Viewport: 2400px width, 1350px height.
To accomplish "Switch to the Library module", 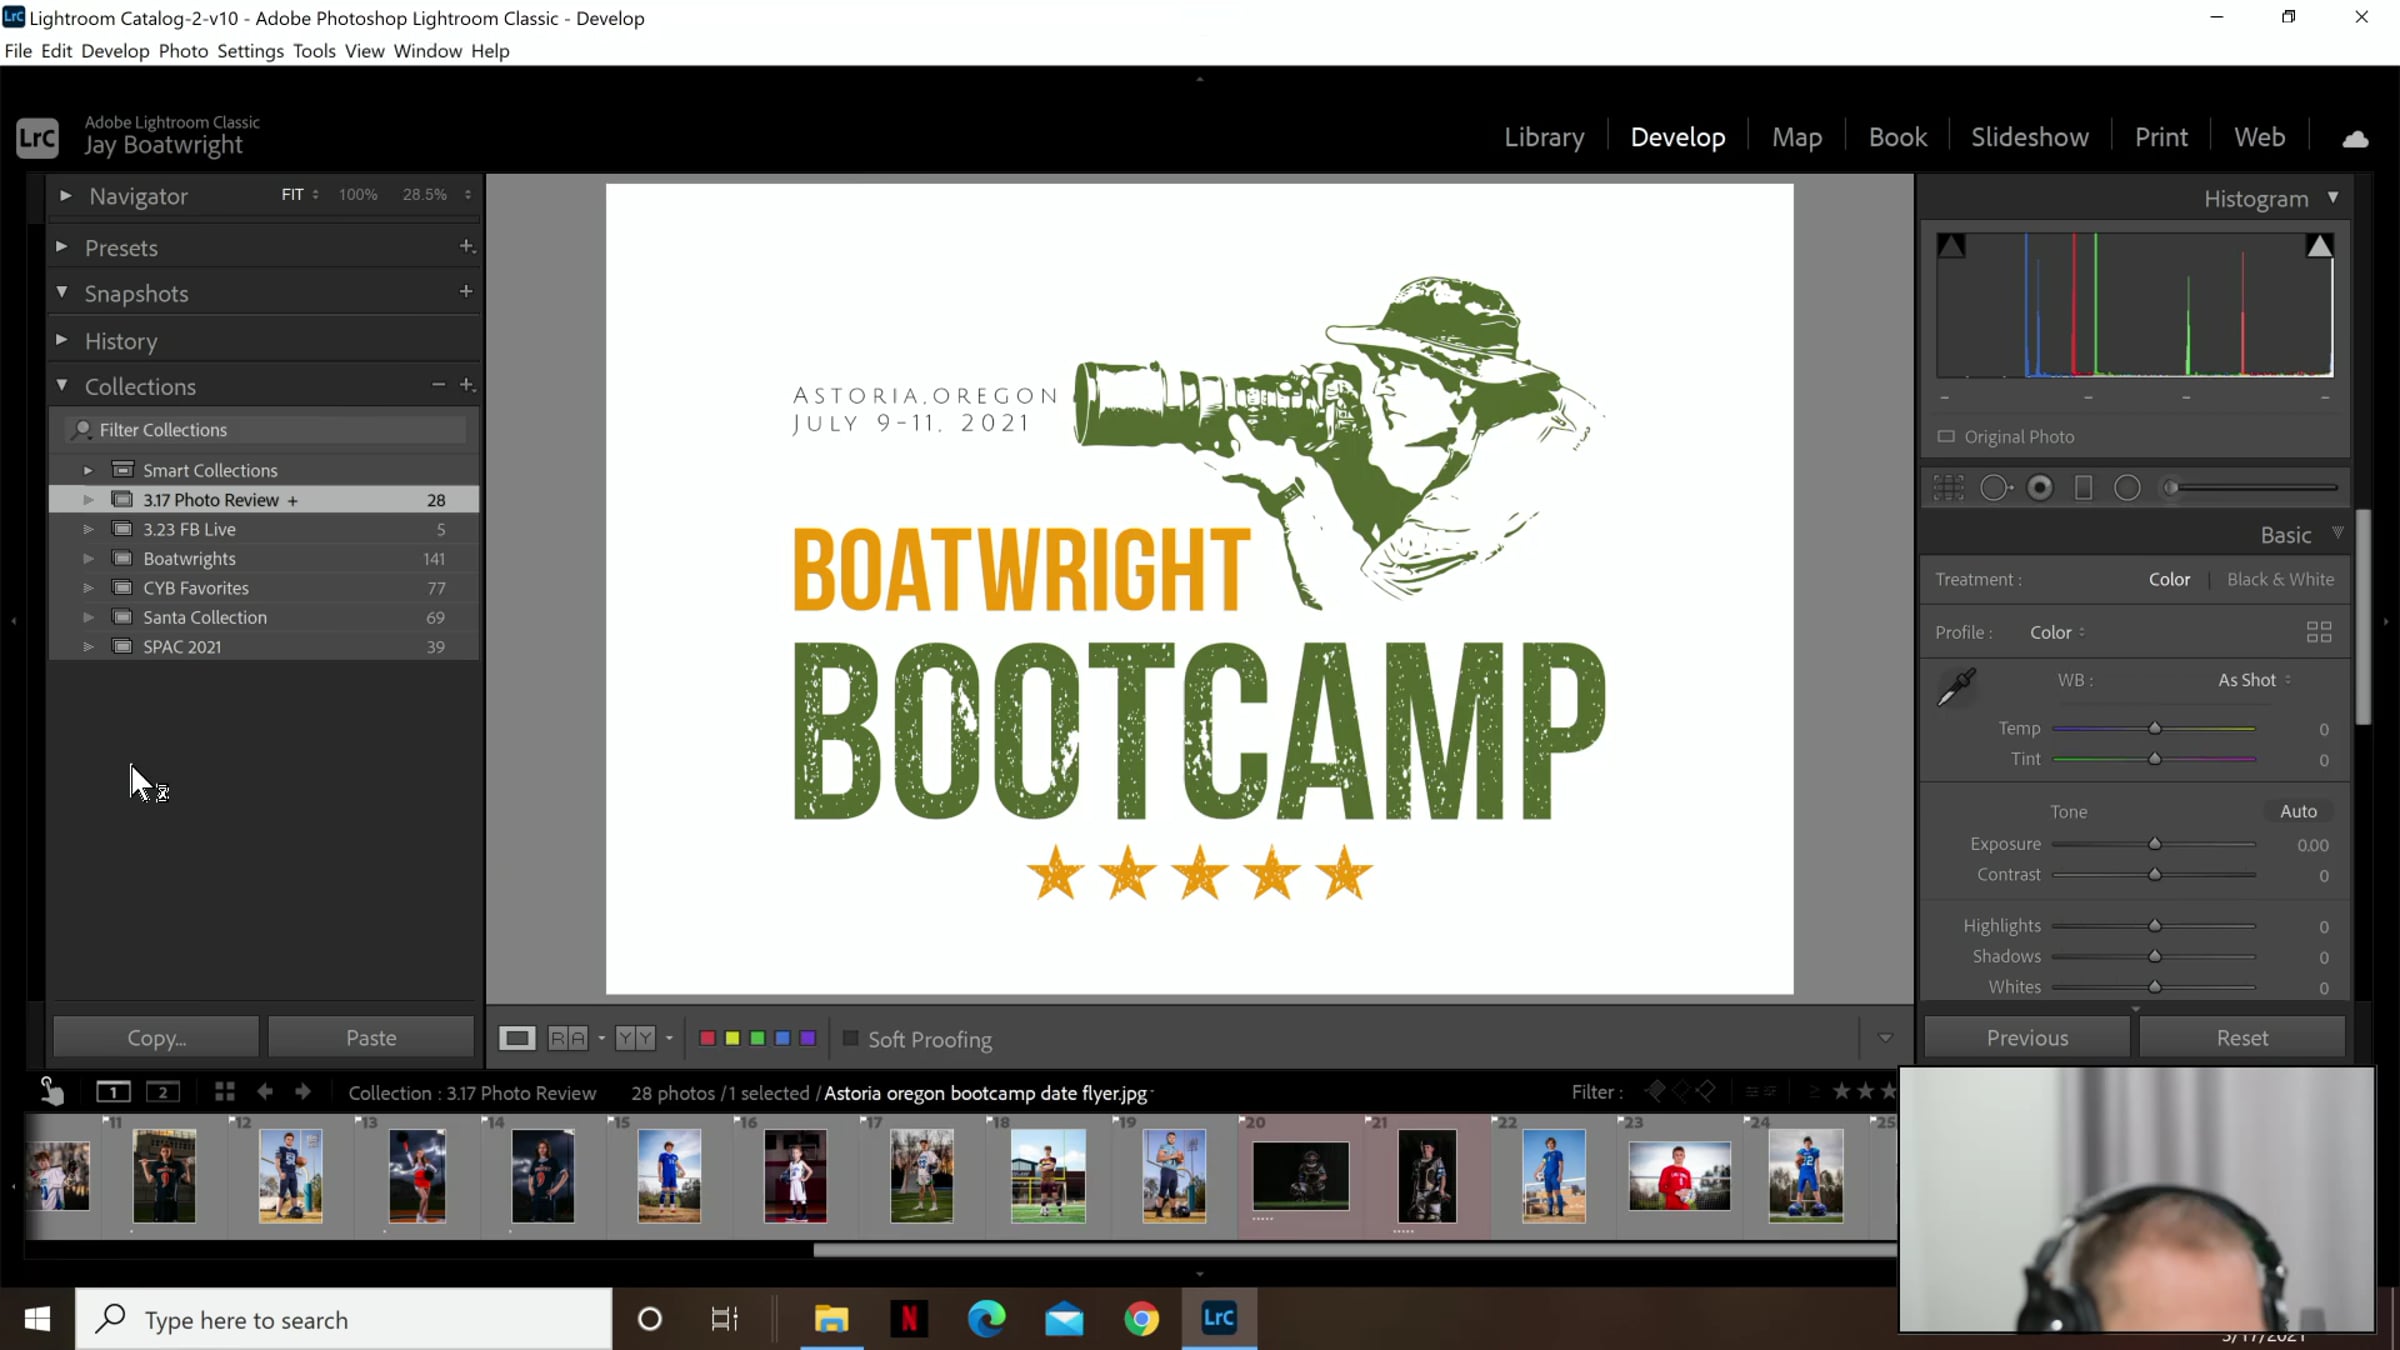I will click(1544, 137).
